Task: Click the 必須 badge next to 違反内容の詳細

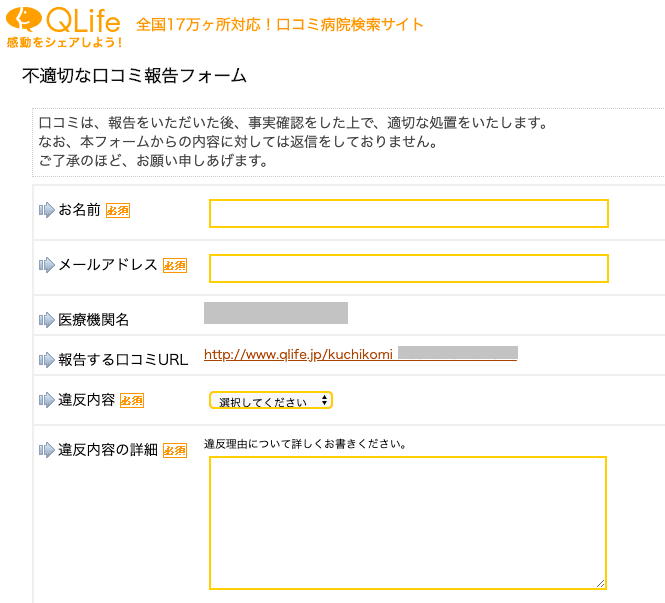Action: (175, 450)
